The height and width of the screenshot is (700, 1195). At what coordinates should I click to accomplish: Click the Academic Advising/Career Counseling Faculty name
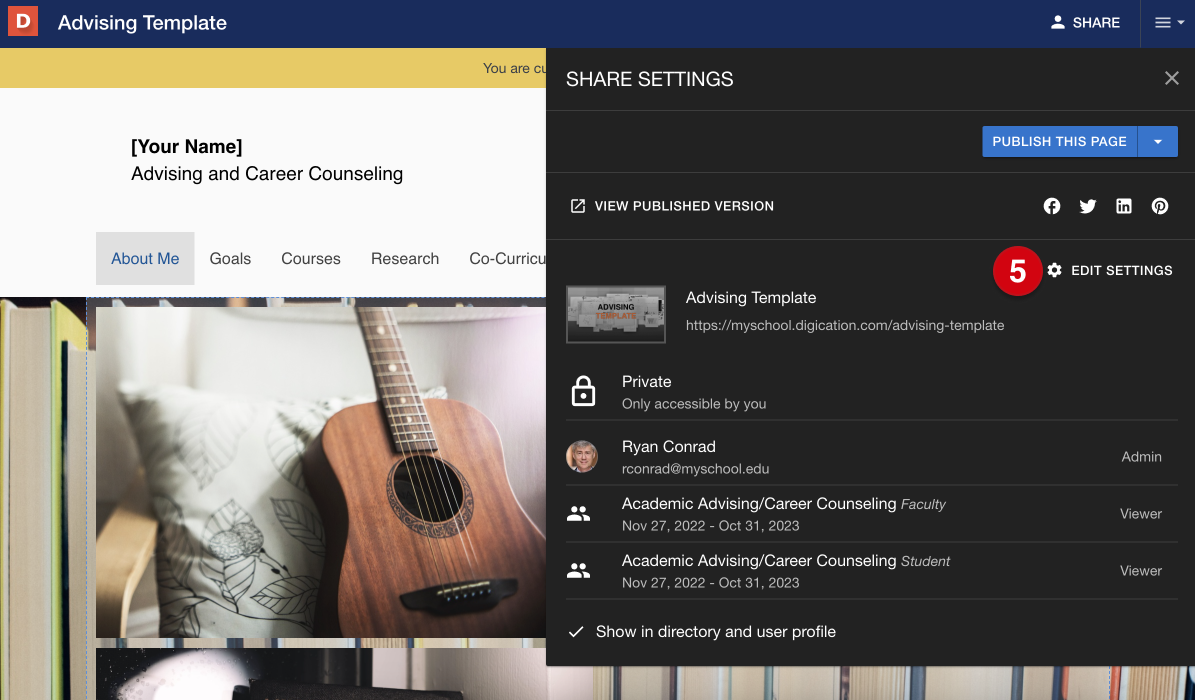(783, 504)
